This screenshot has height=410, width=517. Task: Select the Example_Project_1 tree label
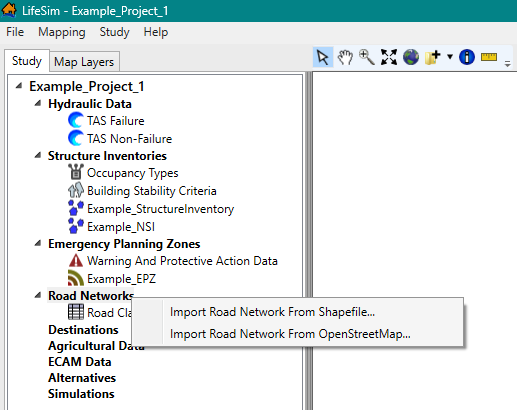[87, 86]
